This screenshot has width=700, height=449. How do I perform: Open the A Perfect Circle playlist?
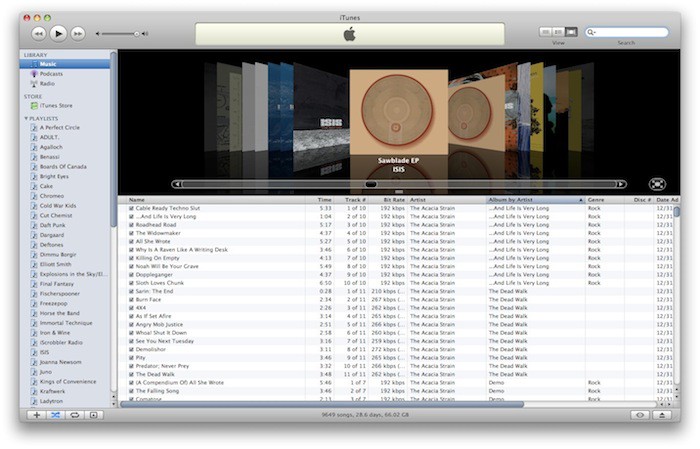tap(59, 128)
